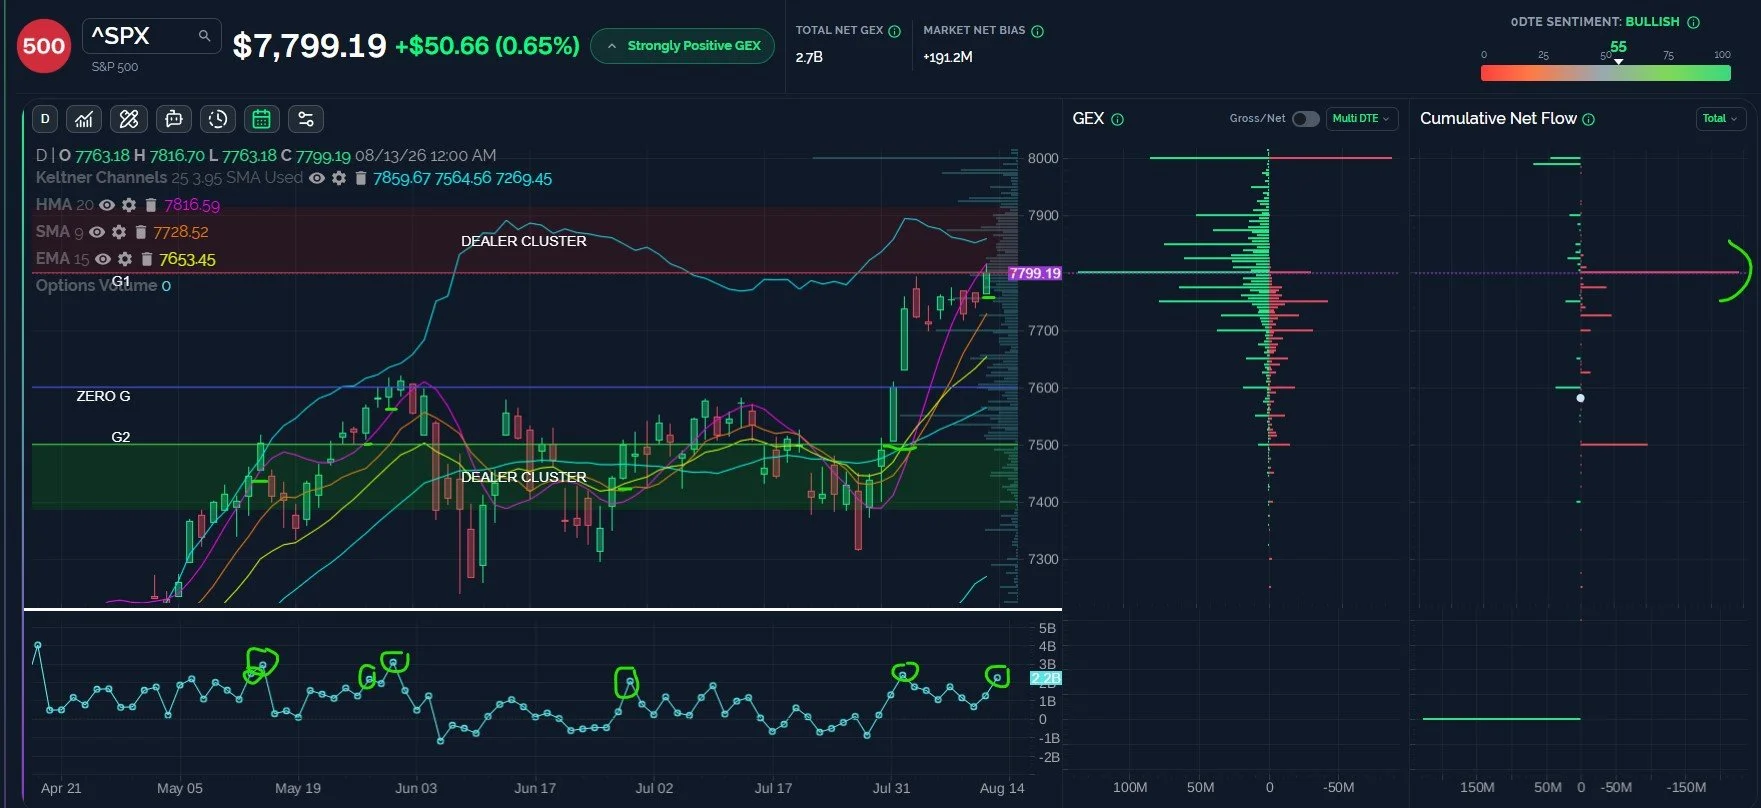Click the Jun 03 date axis label
The image size is (1761, 808).
pyautogui.click(x=416, y=788)
